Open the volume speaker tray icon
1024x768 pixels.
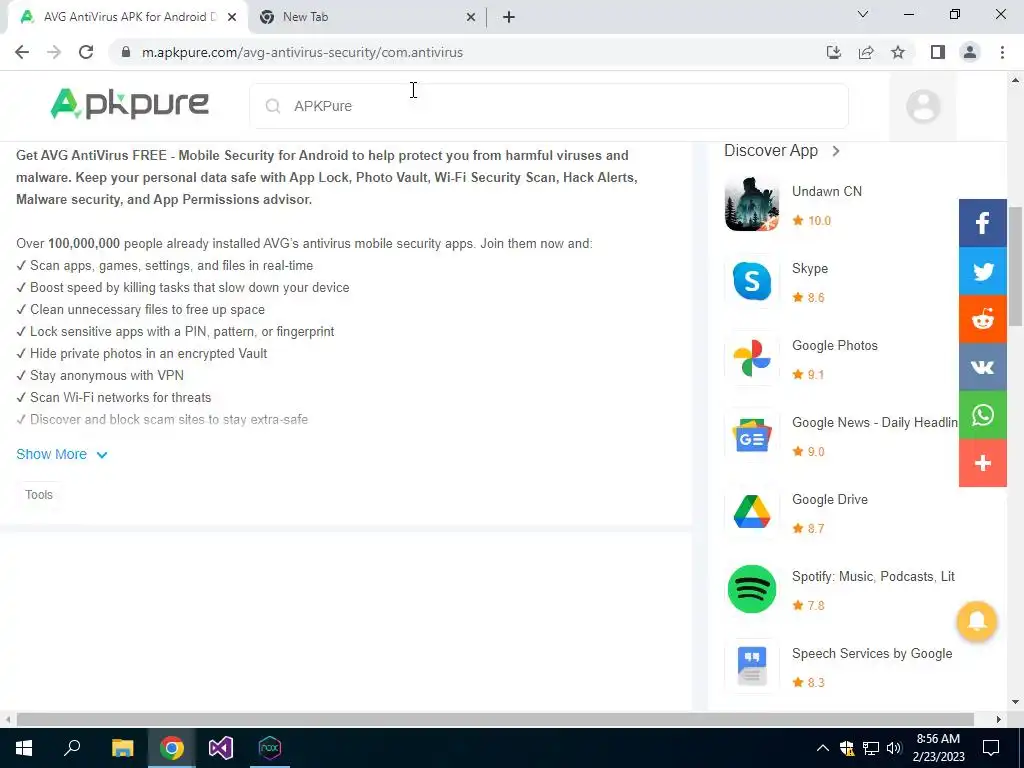[894, 748]
